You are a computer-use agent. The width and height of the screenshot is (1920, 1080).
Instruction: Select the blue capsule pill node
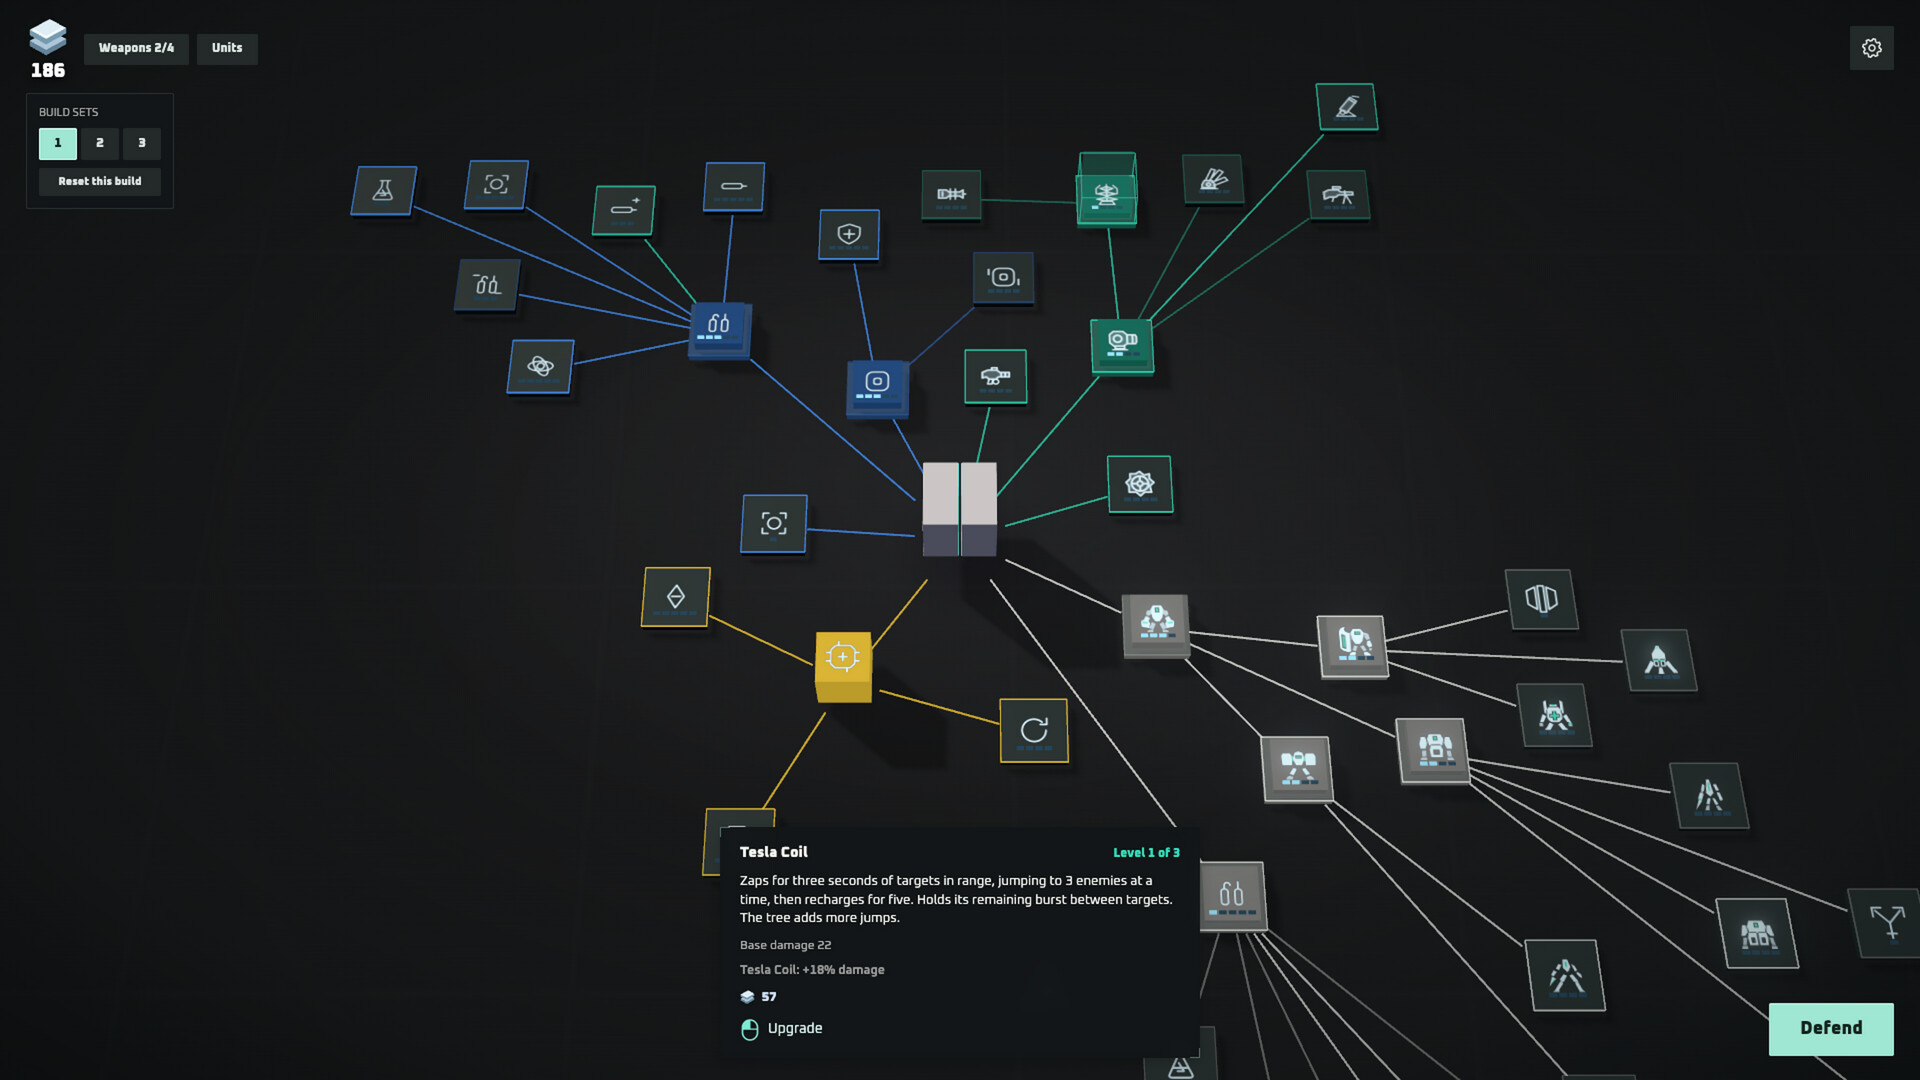point(734,186)
